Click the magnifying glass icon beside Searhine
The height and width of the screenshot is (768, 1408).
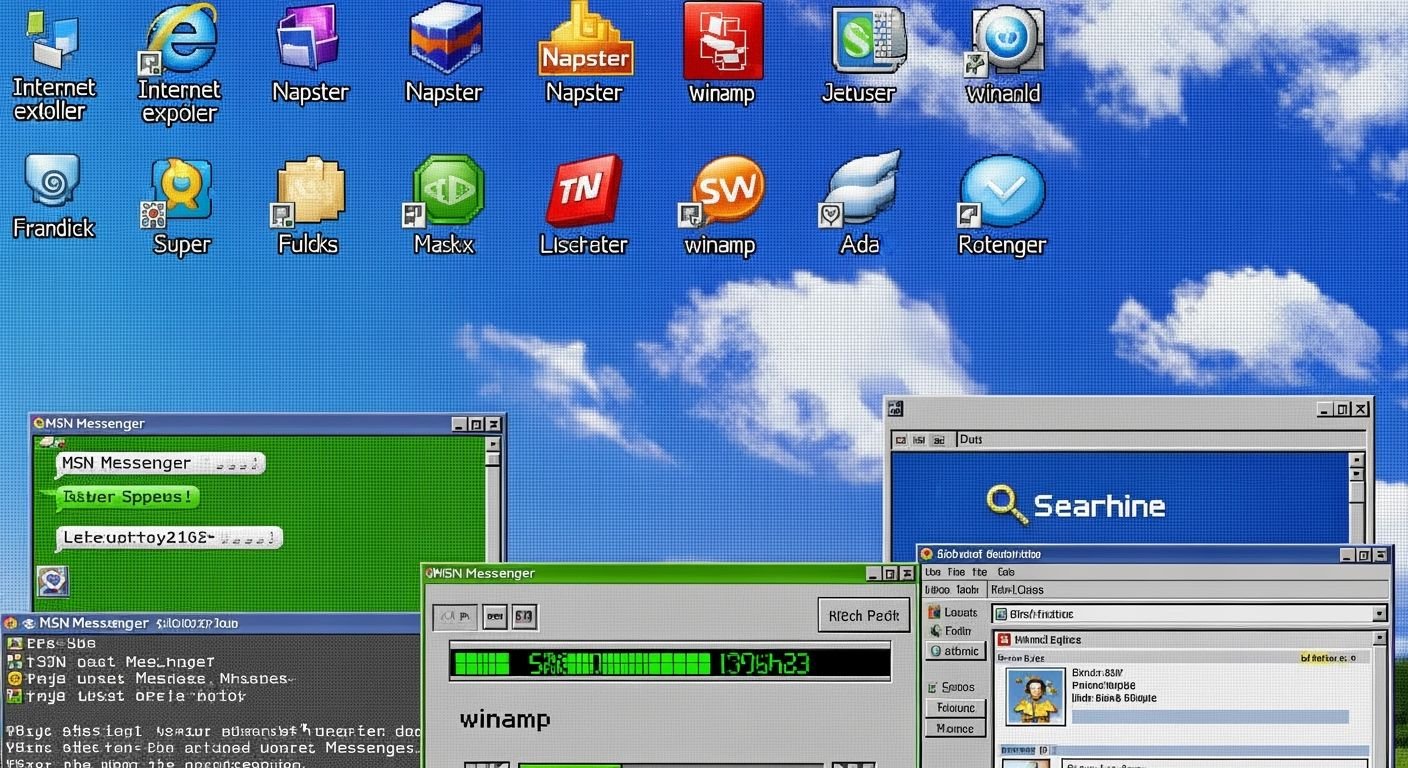pyautogui.click(x=1006, y=503)
